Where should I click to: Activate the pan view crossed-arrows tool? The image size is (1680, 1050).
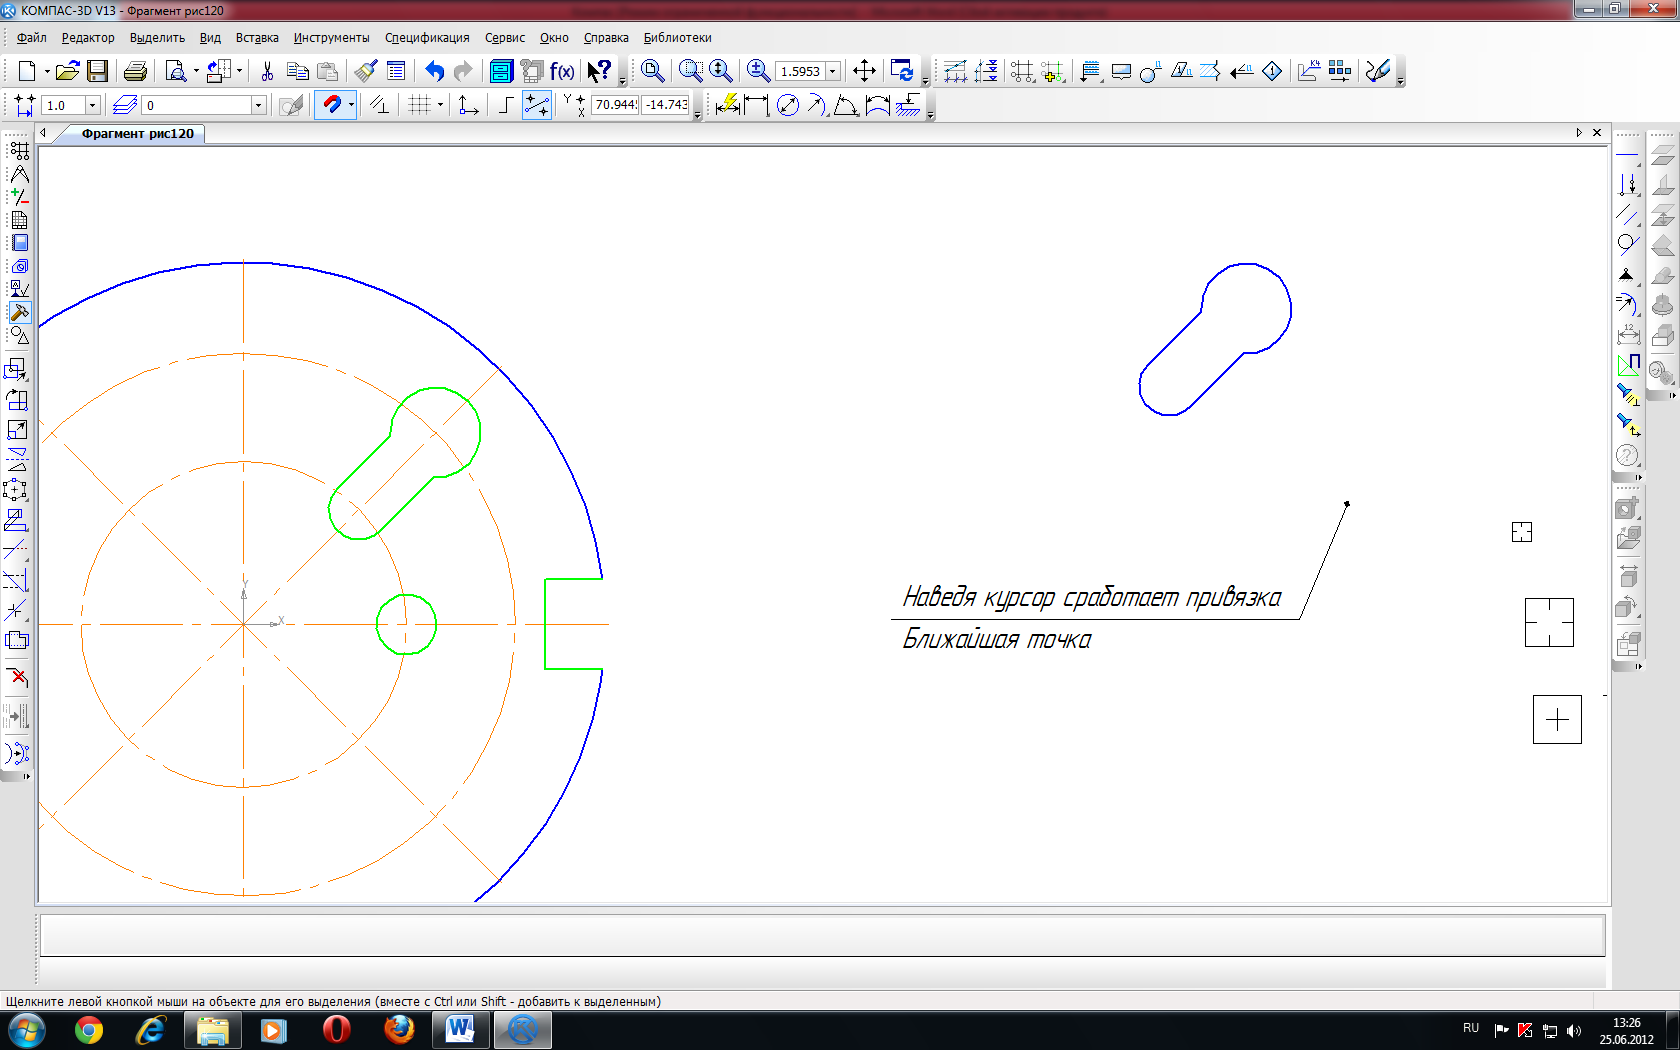864,71
